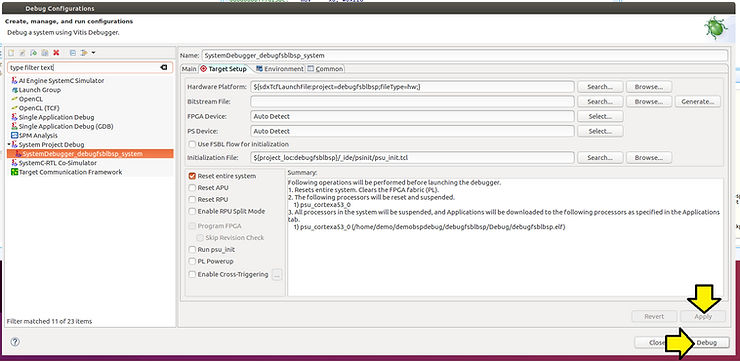The height and width of the screenshot is (362, 740).
Task: Click the filter launch configurations icon
Action: [x=84, y=53]
